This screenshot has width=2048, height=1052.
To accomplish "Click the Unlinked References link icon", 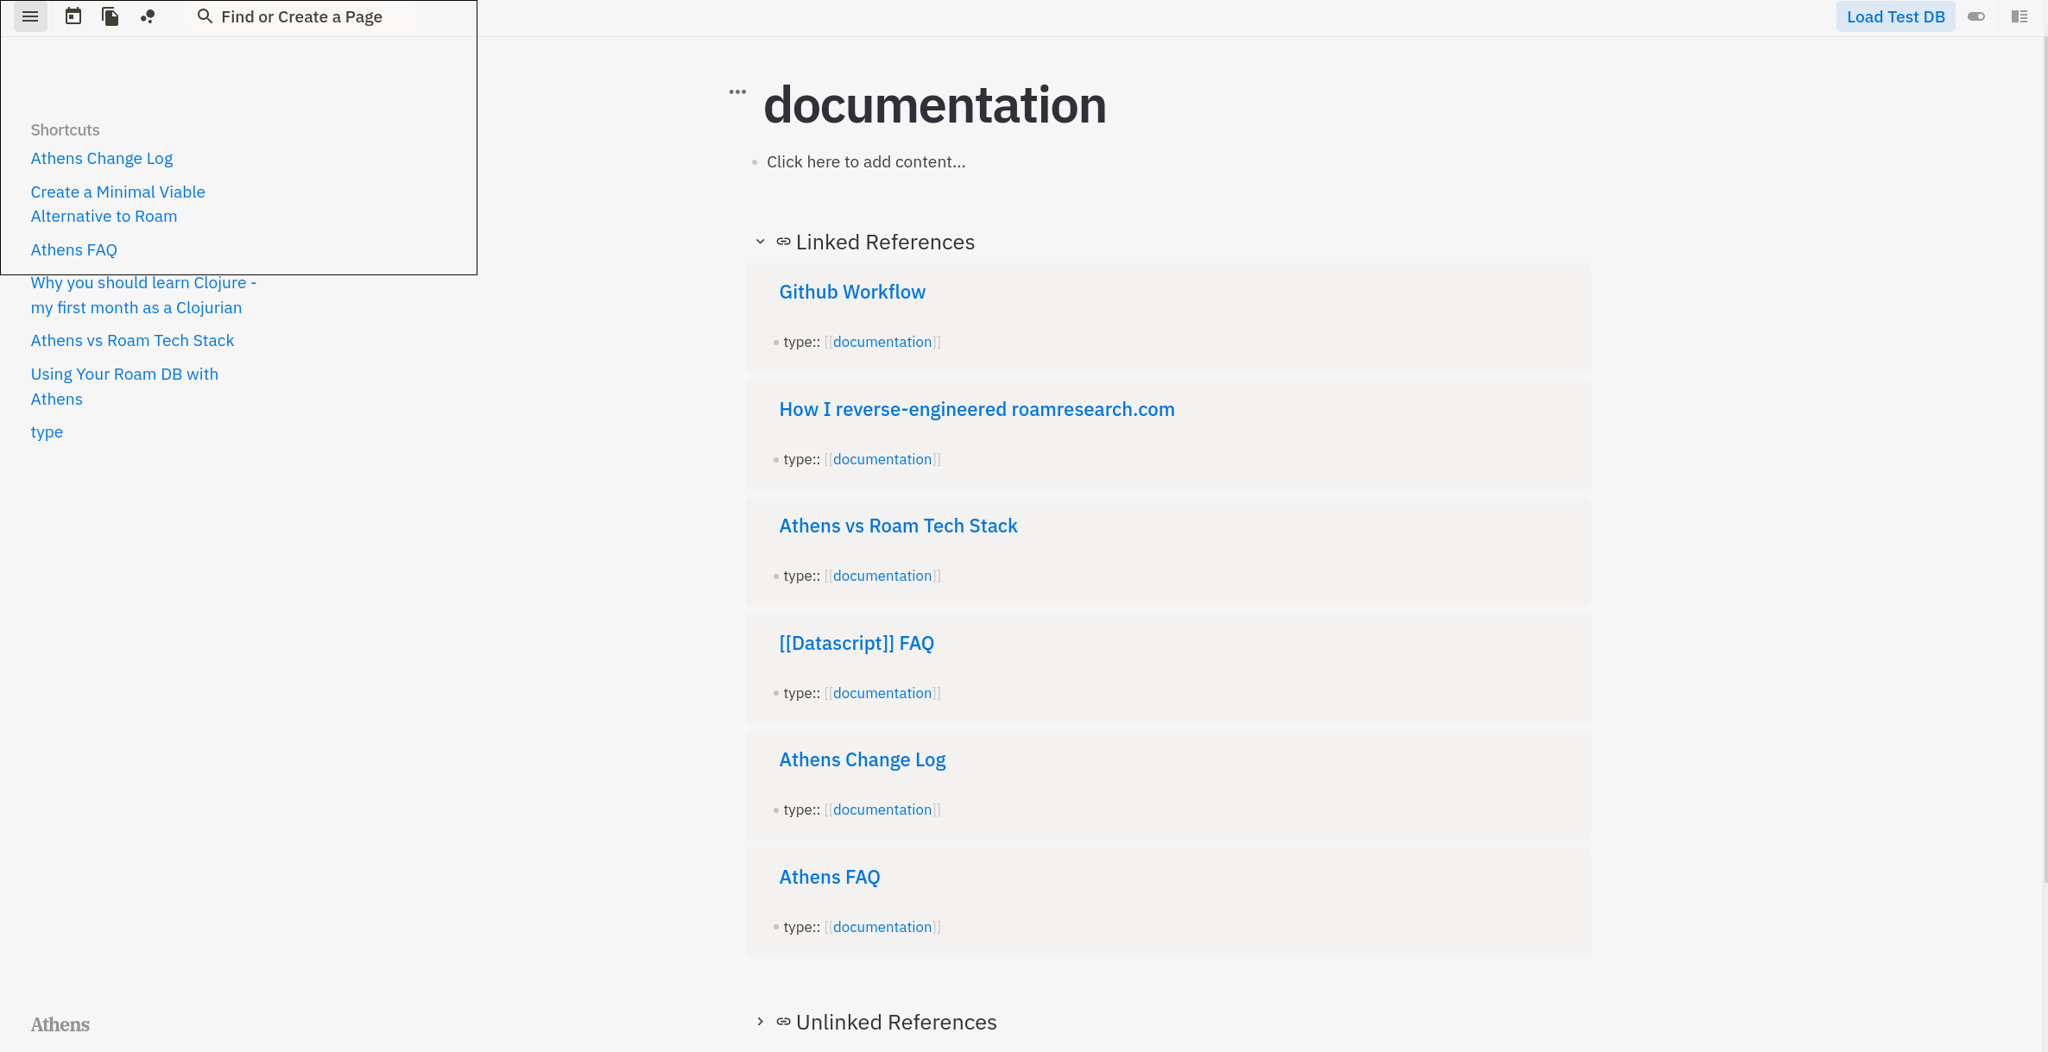I will coord(783,1022).
